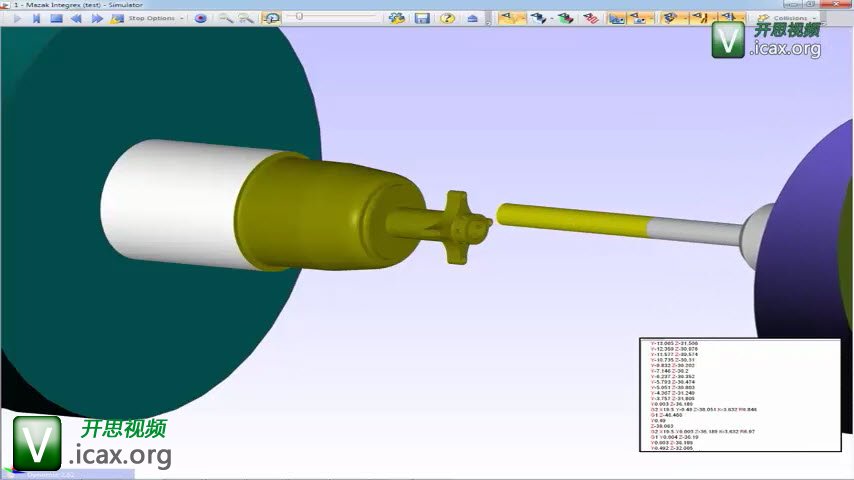Adjust the simulation speed slider handle

click(x=299, y=17)
